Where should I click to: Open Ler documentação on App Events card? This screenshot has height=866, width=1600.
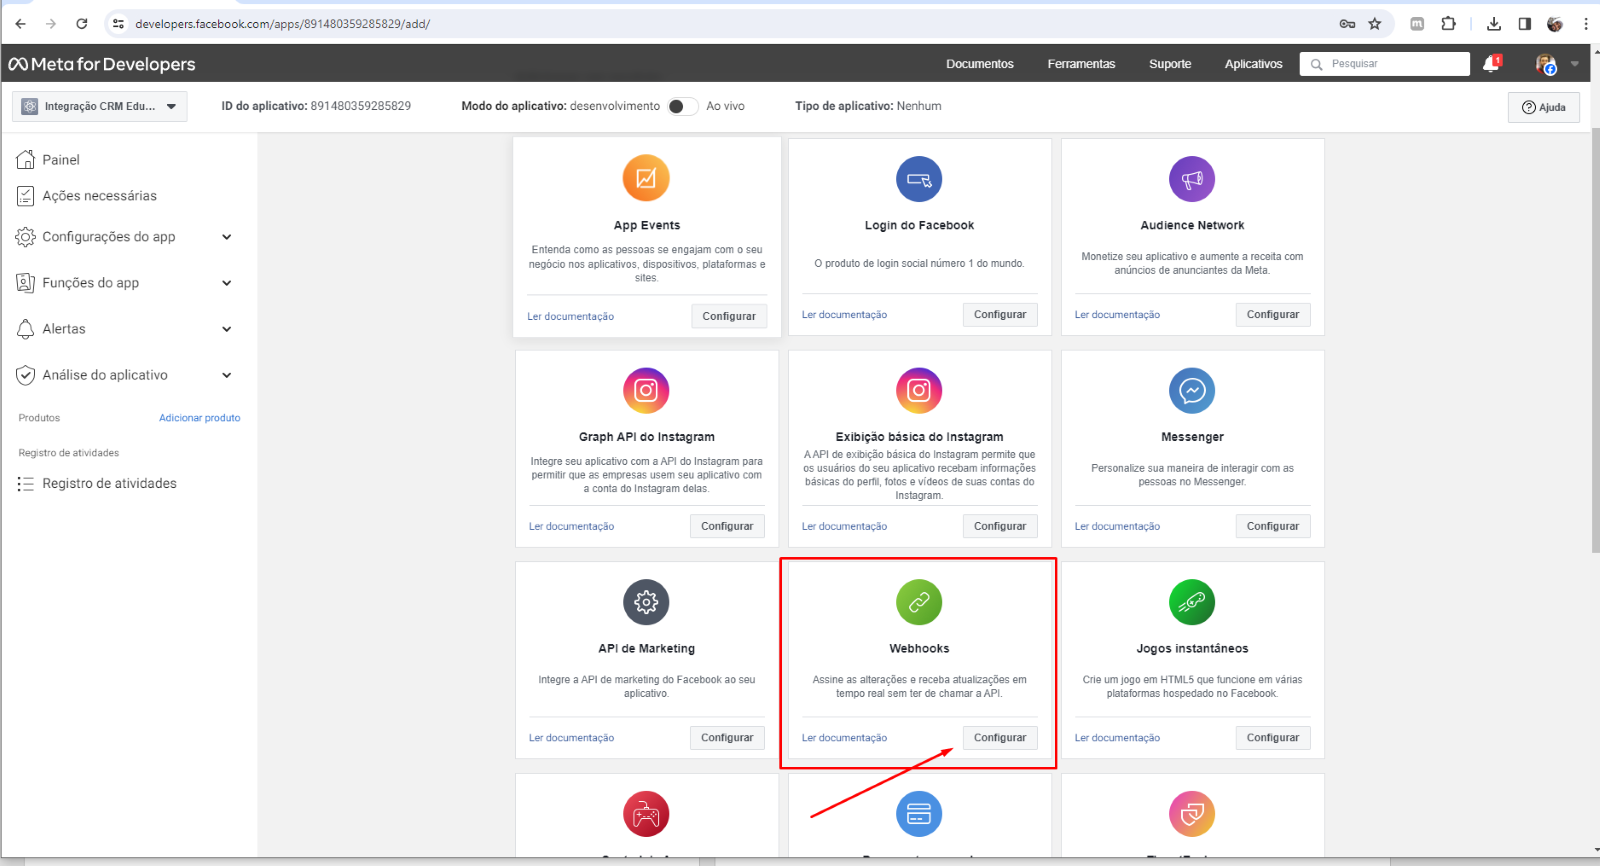pos(571,317)
